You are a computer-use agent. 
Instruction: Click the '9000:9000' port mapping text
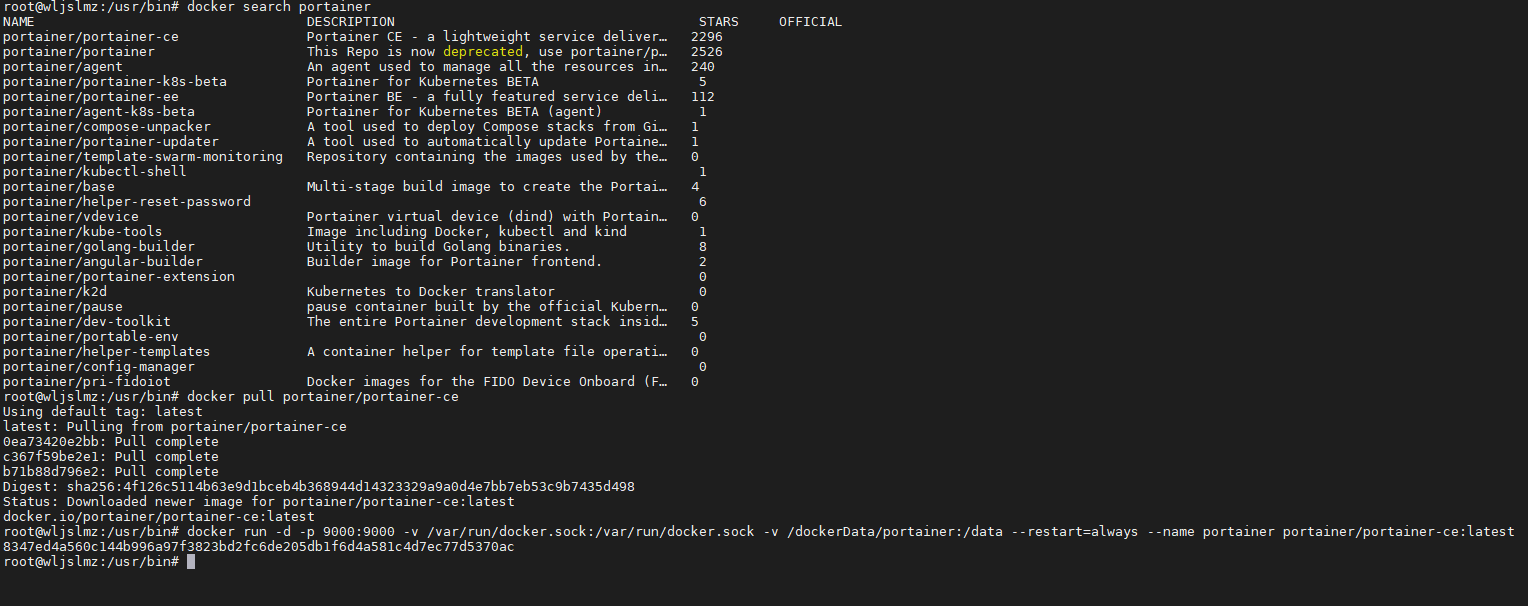359,531
